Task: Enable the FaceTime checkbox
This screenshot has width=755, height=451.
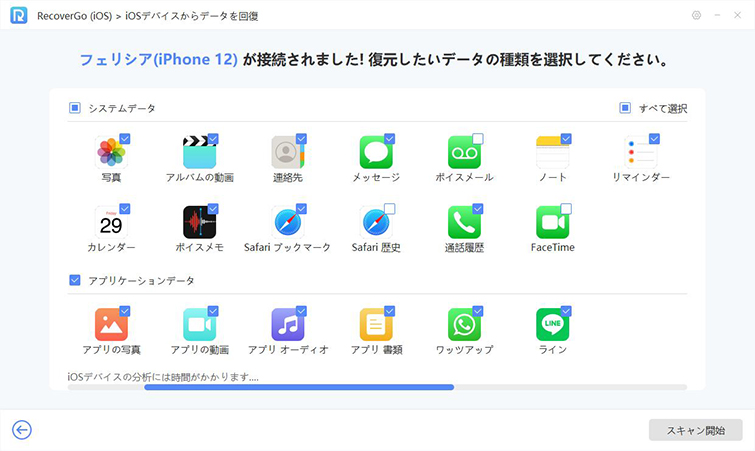Action: 566,209
